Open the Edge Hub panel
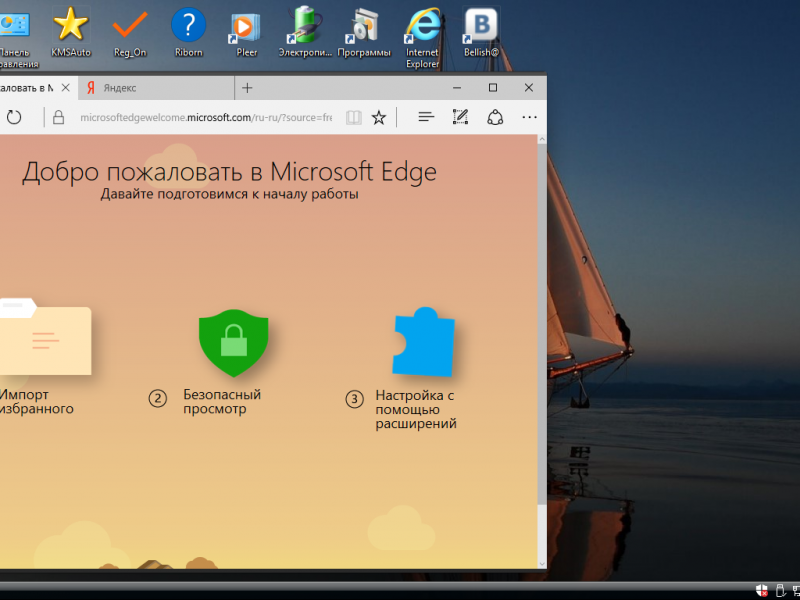Viewport: 800px width, 600px height. click(x=426, y=117)
